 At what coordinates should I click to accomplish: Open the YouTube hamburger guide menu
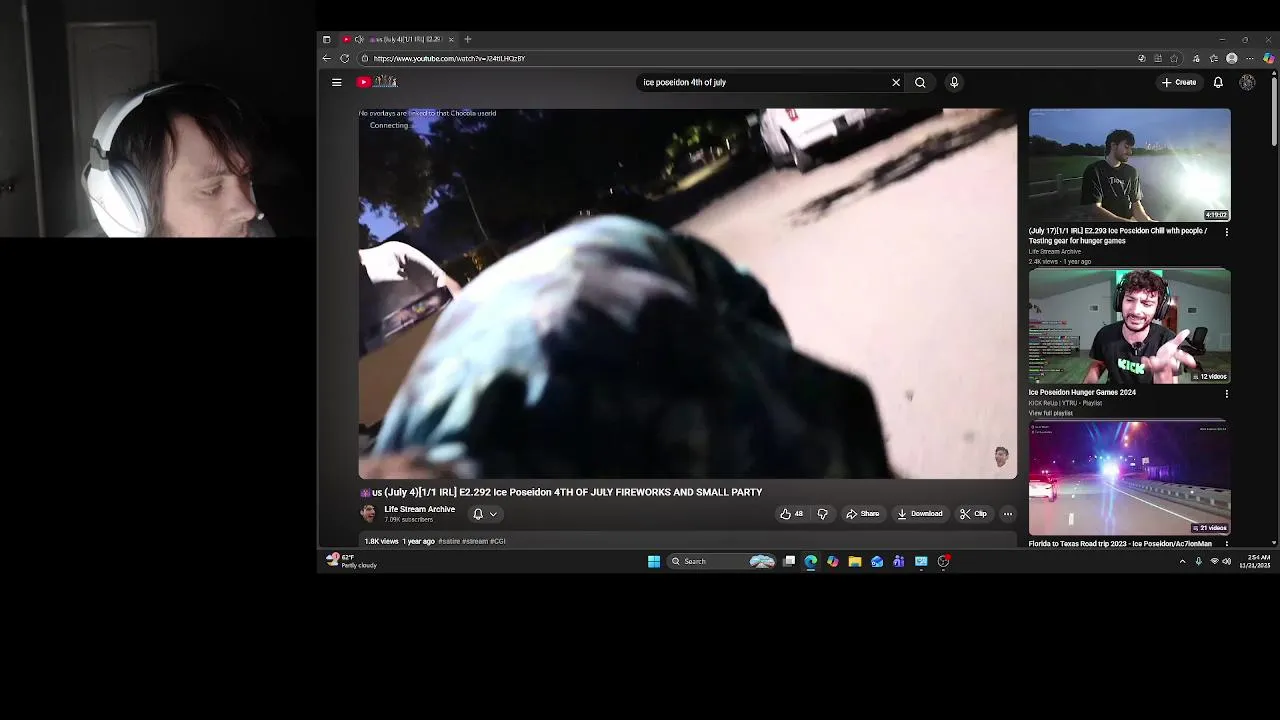[x=337, y=82]
